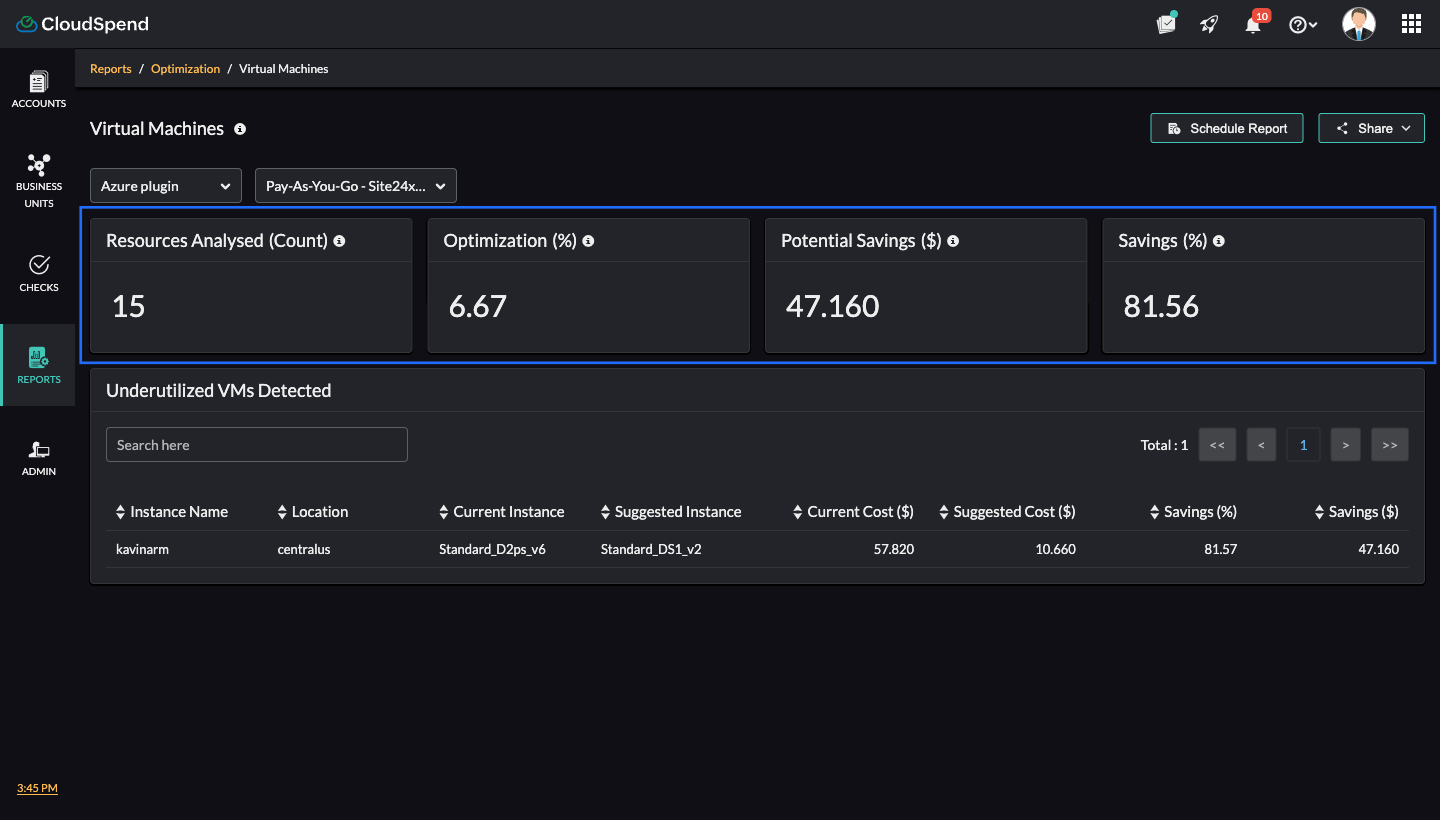This screenshot has height=820, width=1440.
Task: Go to the last page with >> control
Action: point(1389,444)
